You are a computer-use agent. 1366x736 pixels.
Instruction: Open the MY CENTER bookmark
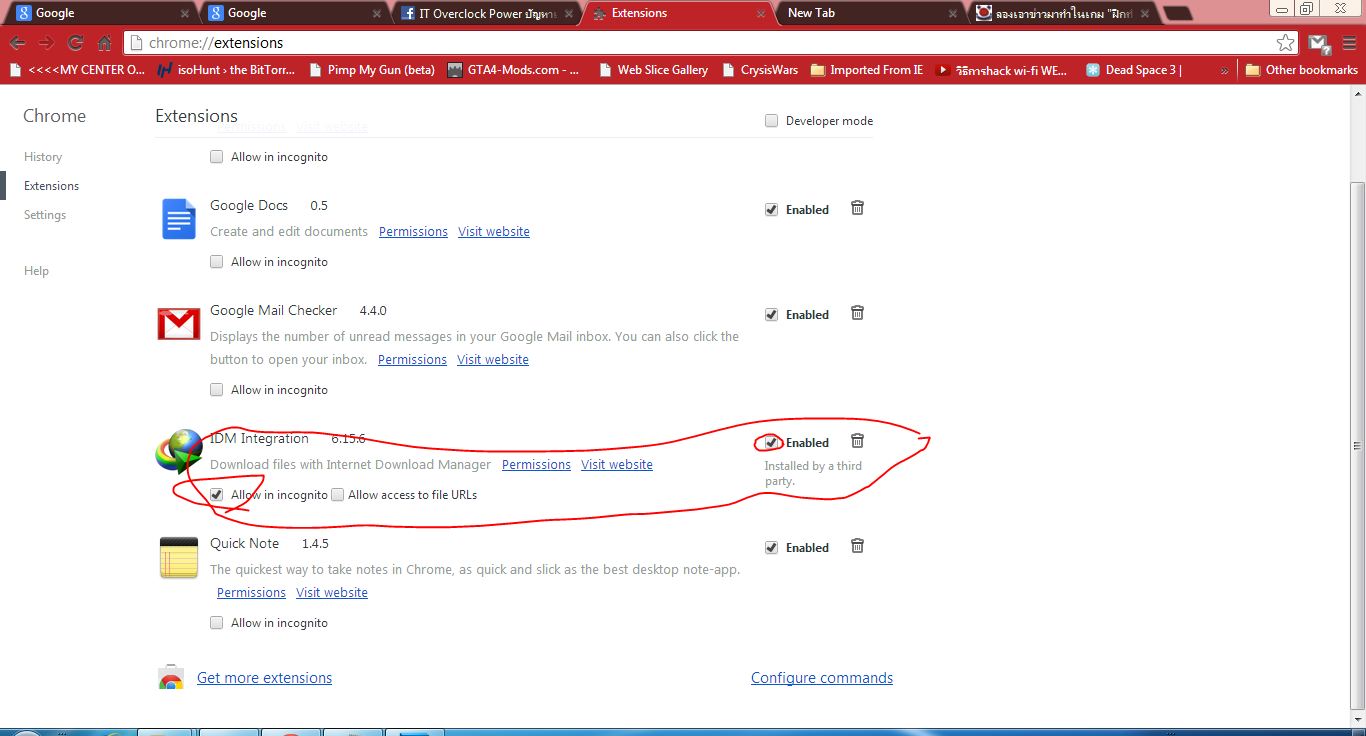(78, 70)
